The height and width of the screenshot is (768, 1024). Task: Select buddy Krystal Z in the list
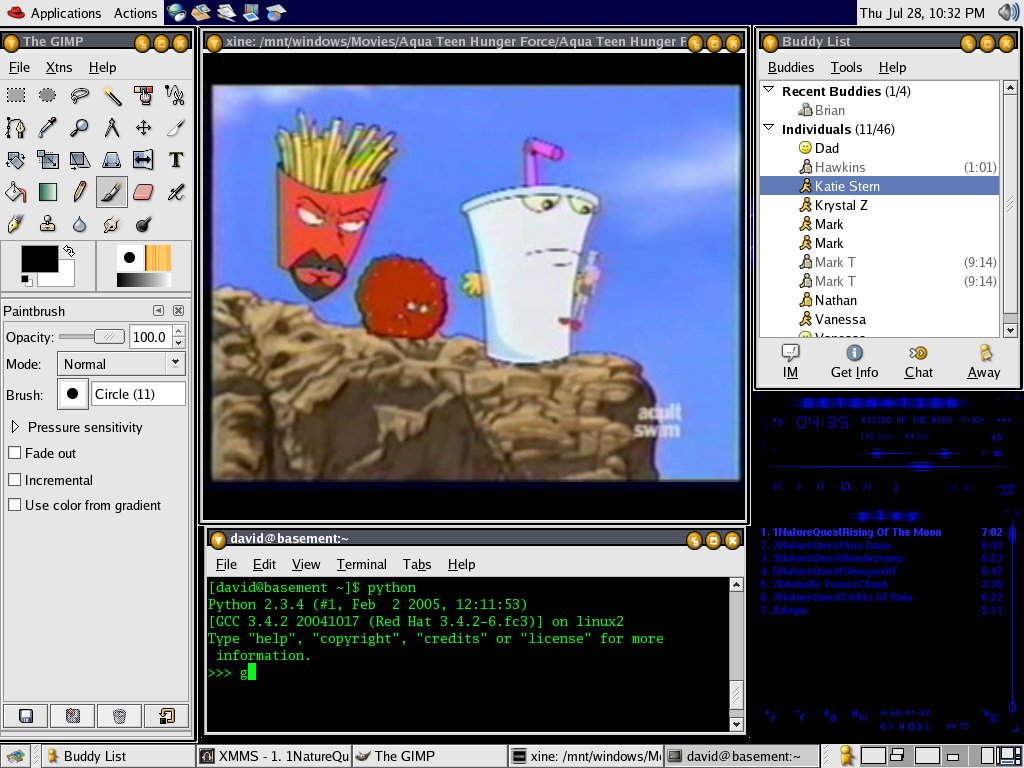point(879,205)
